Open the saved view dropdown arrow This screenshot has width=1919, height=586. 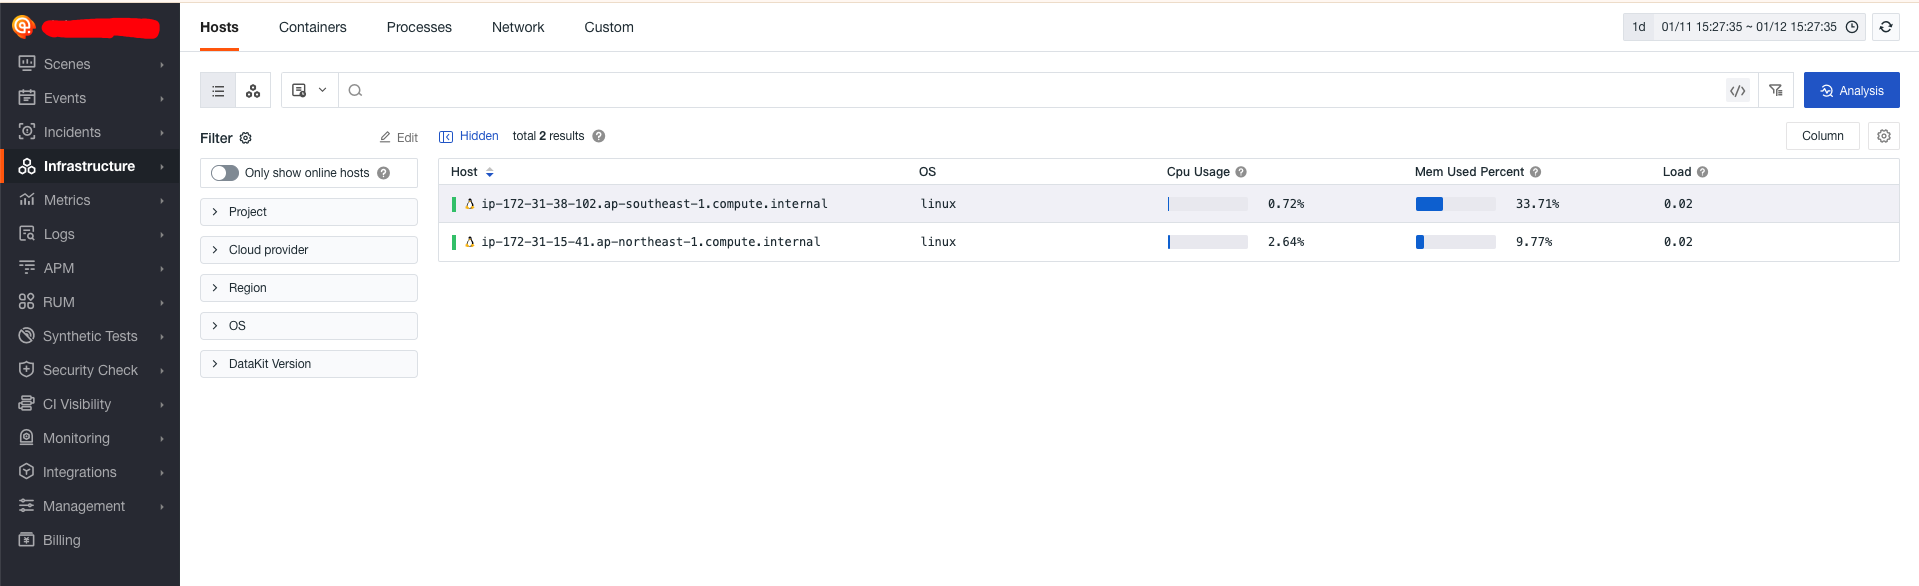click(x=322, y=90)
